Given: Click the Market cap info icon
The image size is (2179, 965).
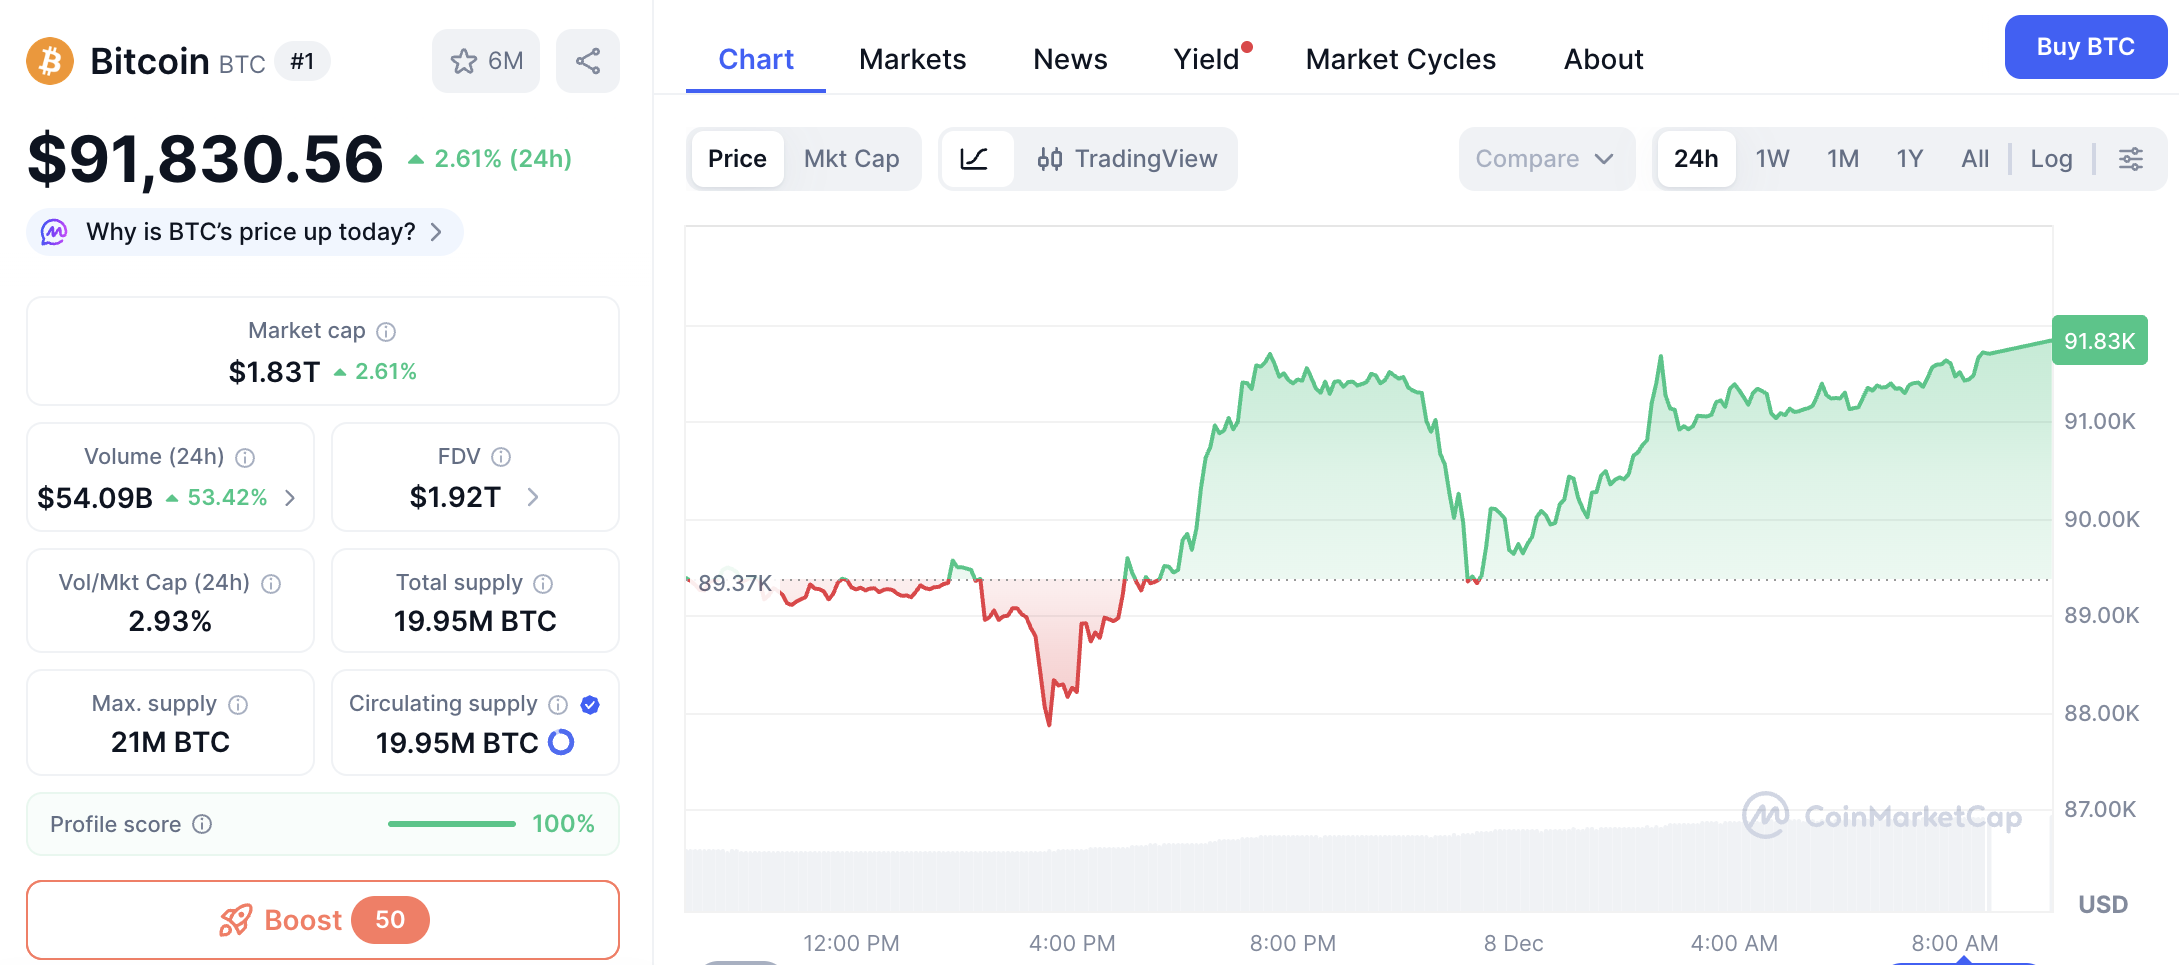Looking at the screenshot, I should 386,331.
